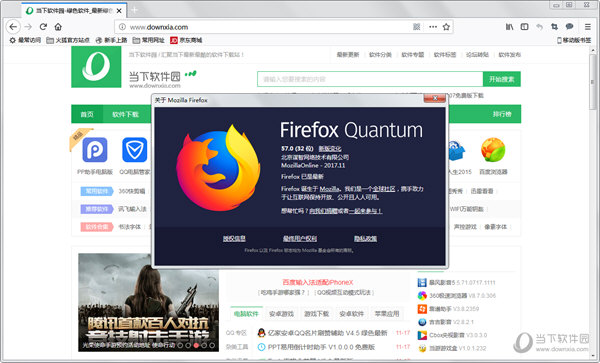Bookmark this page with the star icon
600x363 pixels.
446,27
